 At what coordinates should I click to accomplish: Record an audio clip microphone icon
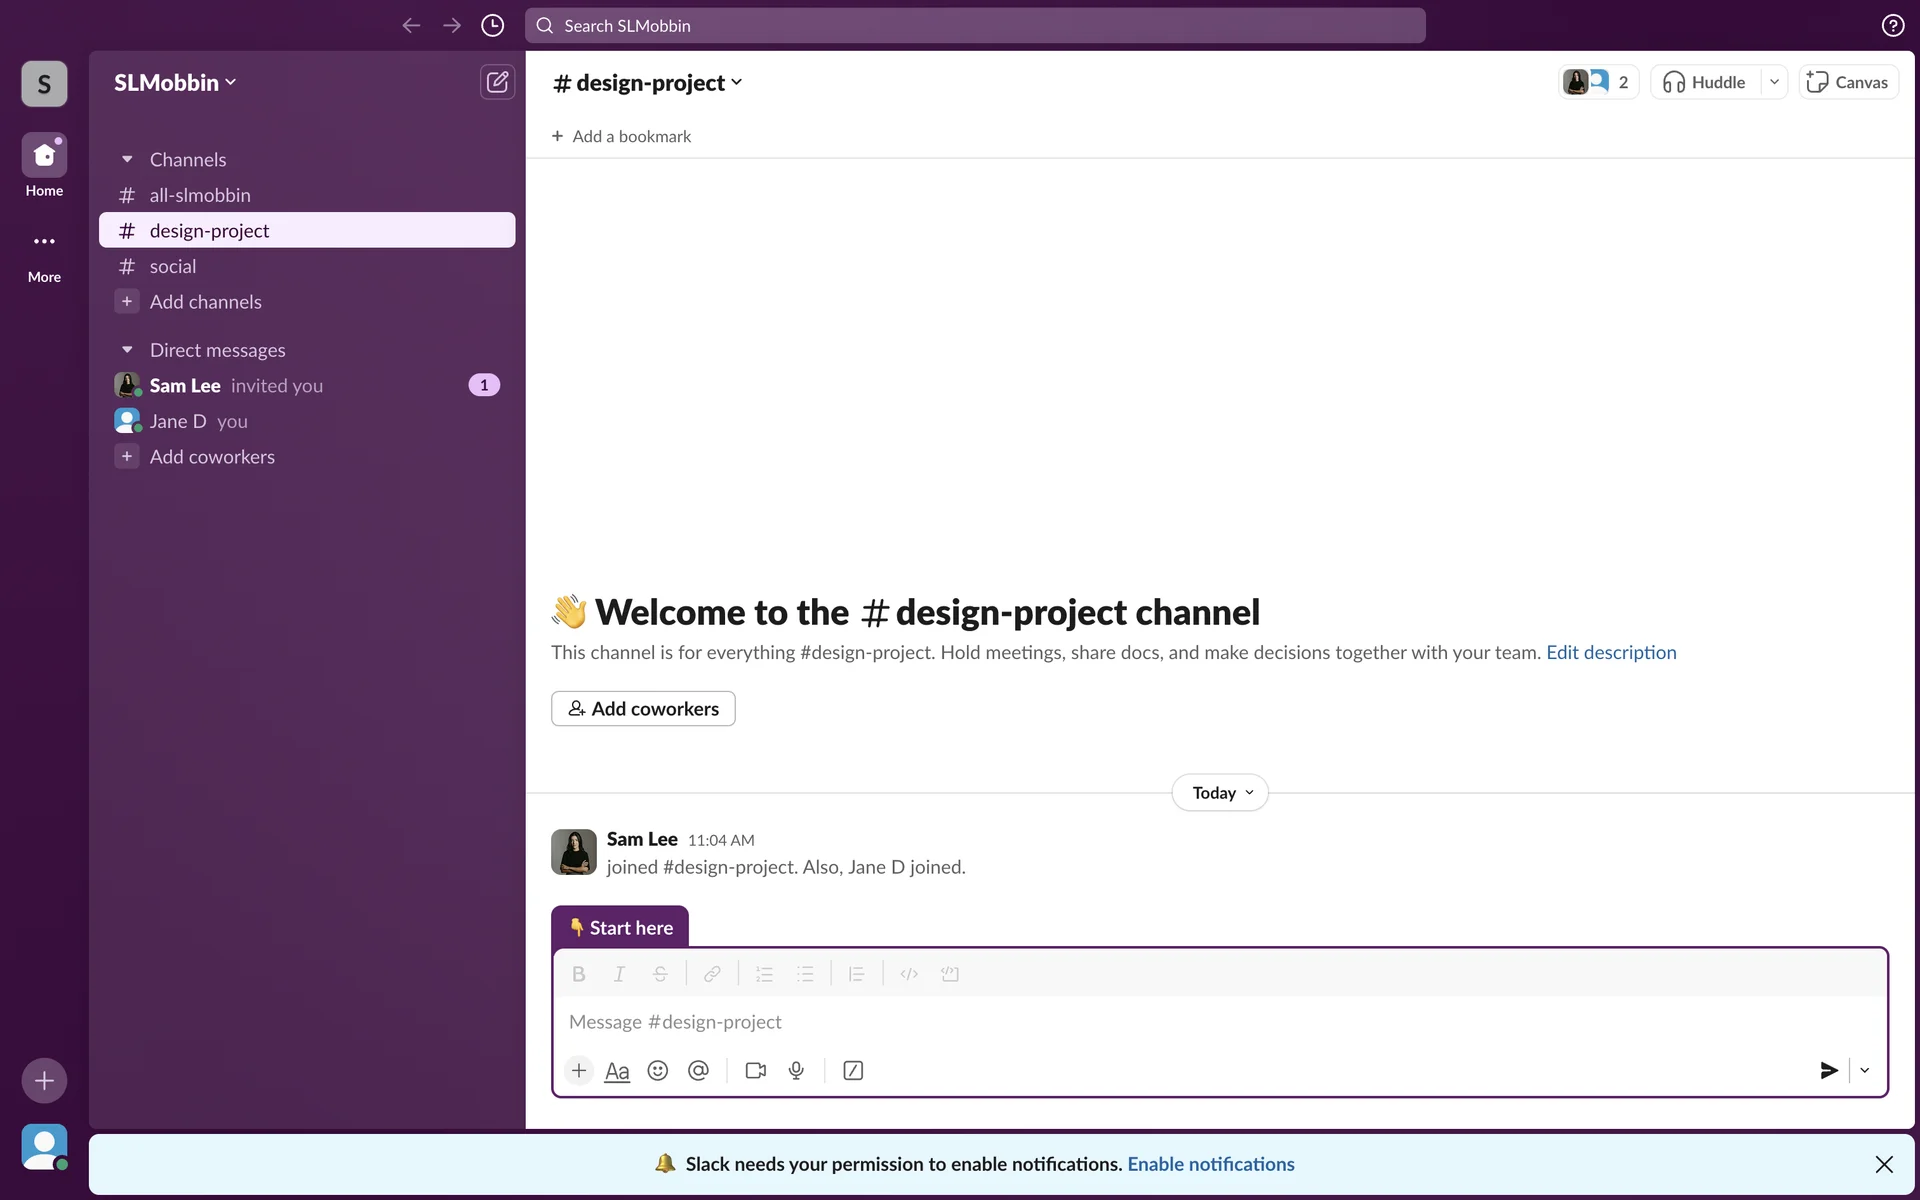pos(796,1071)
